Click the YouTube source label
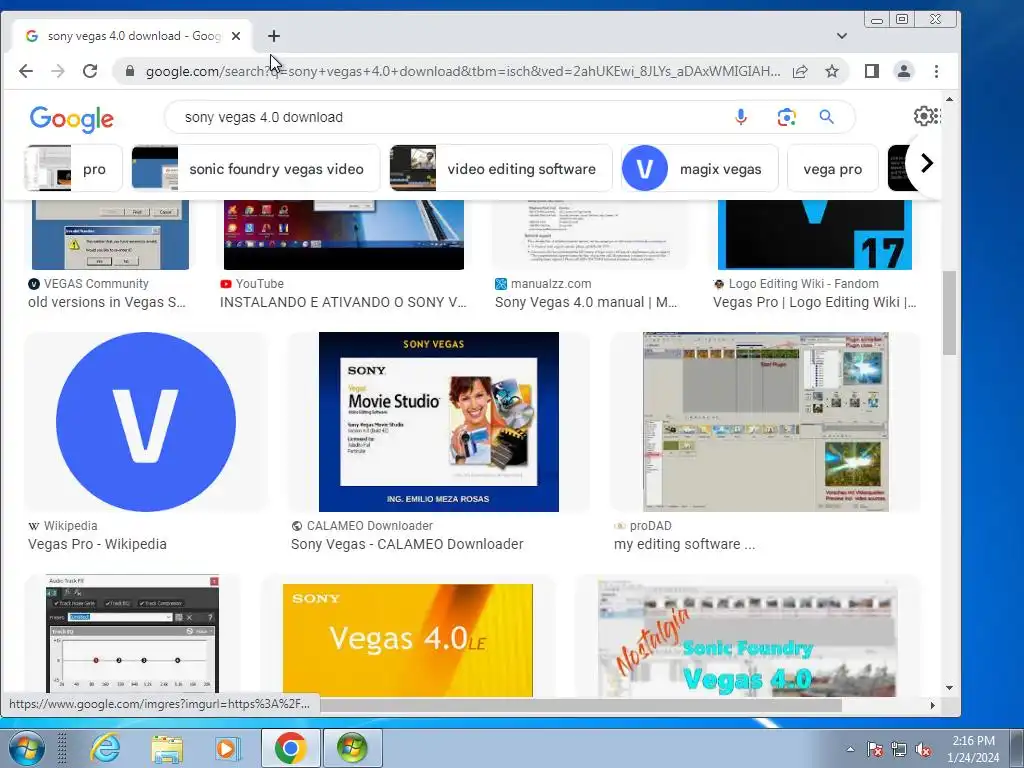1024x768 pixels. [252, 283]
